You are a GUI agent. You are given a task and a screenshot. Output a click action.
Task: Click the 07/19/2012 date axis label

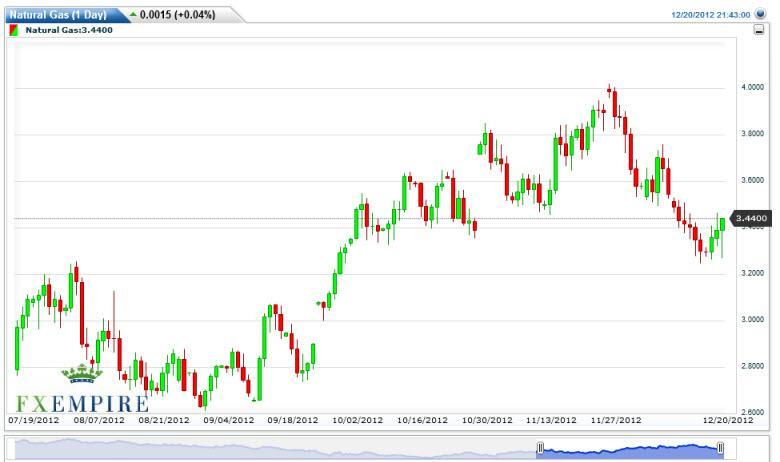point(35,421)
